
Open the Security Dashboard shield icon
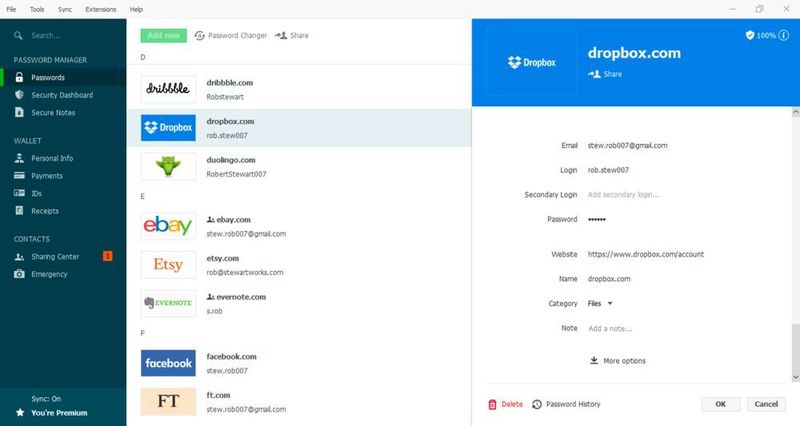pyautogui.click(x=19, y=95)
